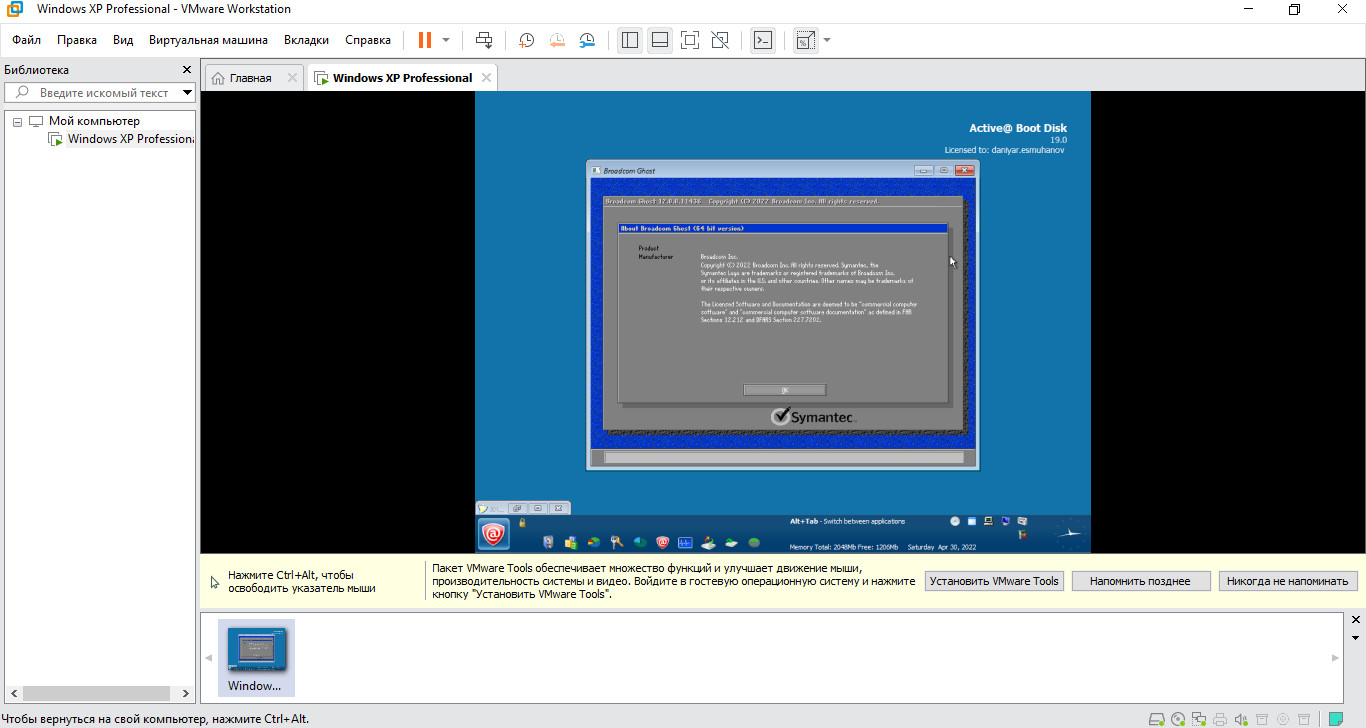Toggle the console view button
Viewport: 1366px width, 728px height.
762,40
